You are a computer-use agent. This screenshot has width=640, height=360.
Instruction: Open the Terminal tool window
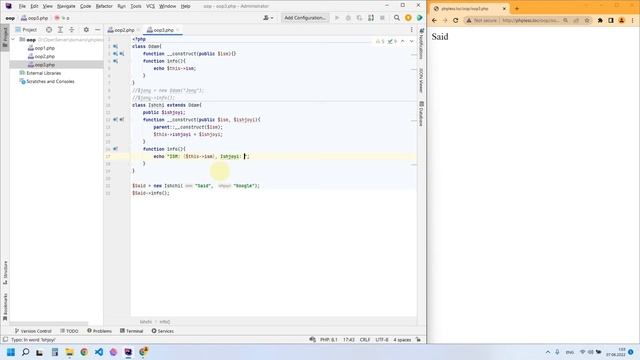tap(131, 331)
